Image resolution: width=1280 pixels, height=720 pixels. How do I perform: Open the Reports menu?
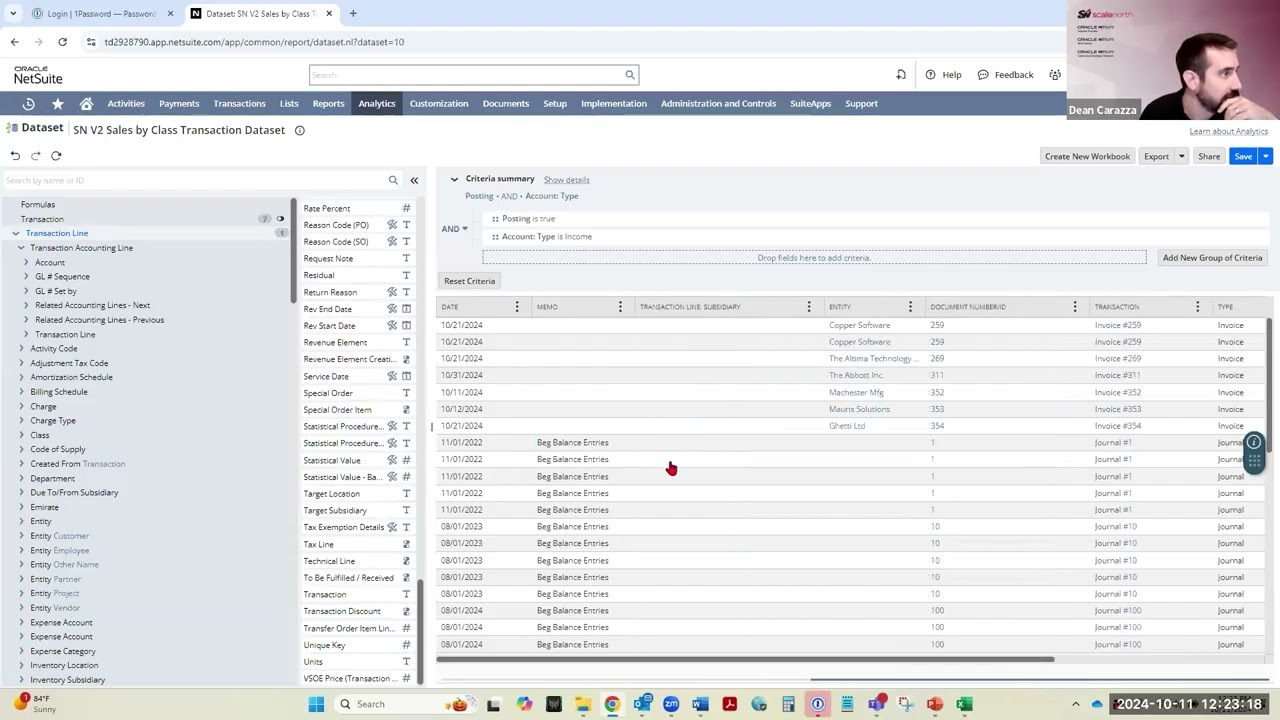[x=328, y=104]
